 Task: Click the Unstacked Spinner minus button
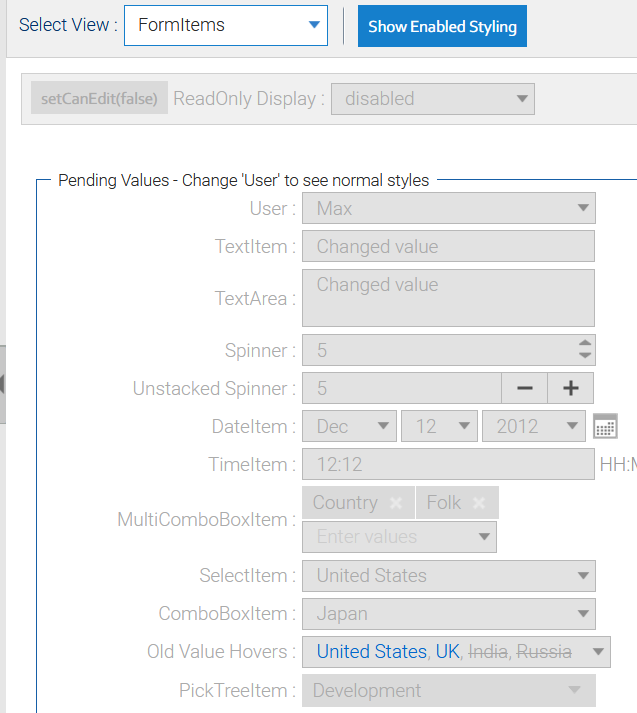tap(525, 388)
